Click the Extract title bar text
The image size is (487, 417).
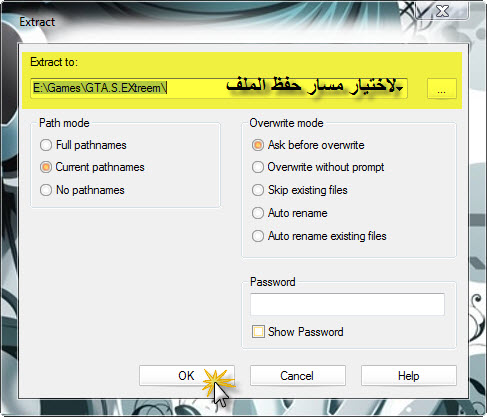37,22
